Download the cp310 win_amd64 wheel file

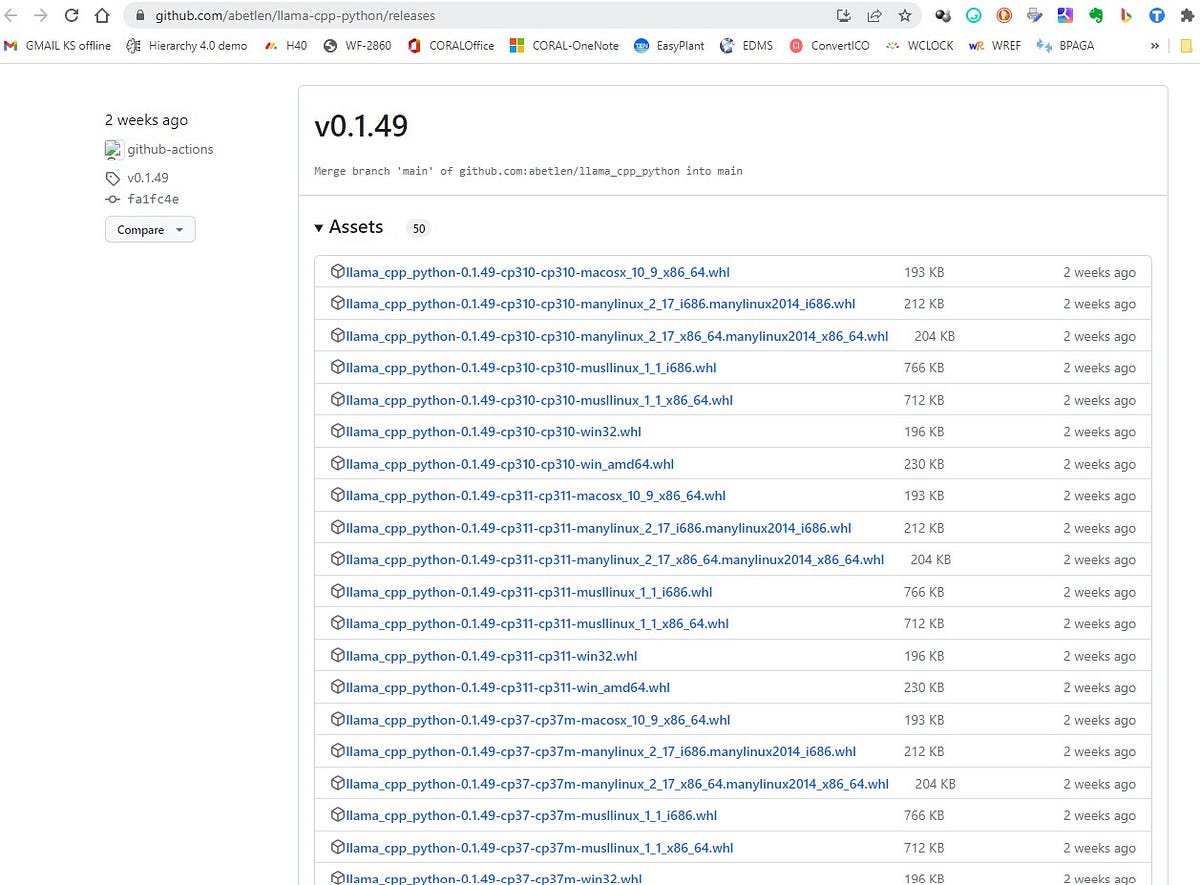(x=510, y=463)
